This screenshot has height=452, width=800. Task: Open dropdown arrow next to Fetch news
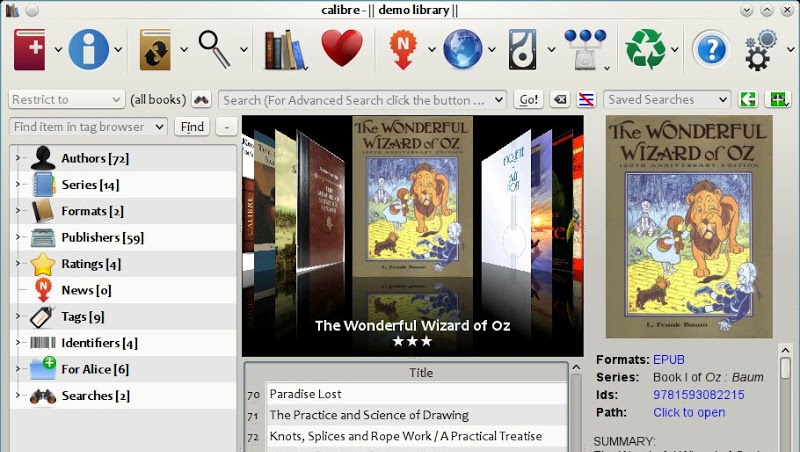[432, 49]
